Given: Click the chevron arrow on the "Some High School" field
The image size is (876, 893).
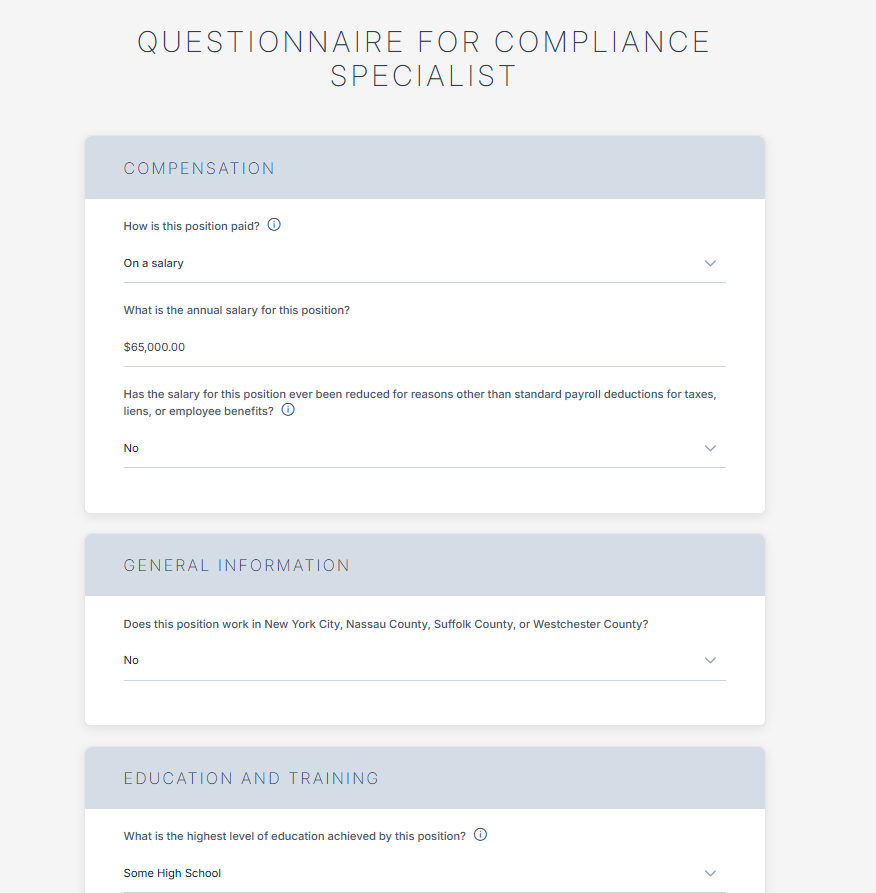Looking at the screenshot, I should click(710, 873).
